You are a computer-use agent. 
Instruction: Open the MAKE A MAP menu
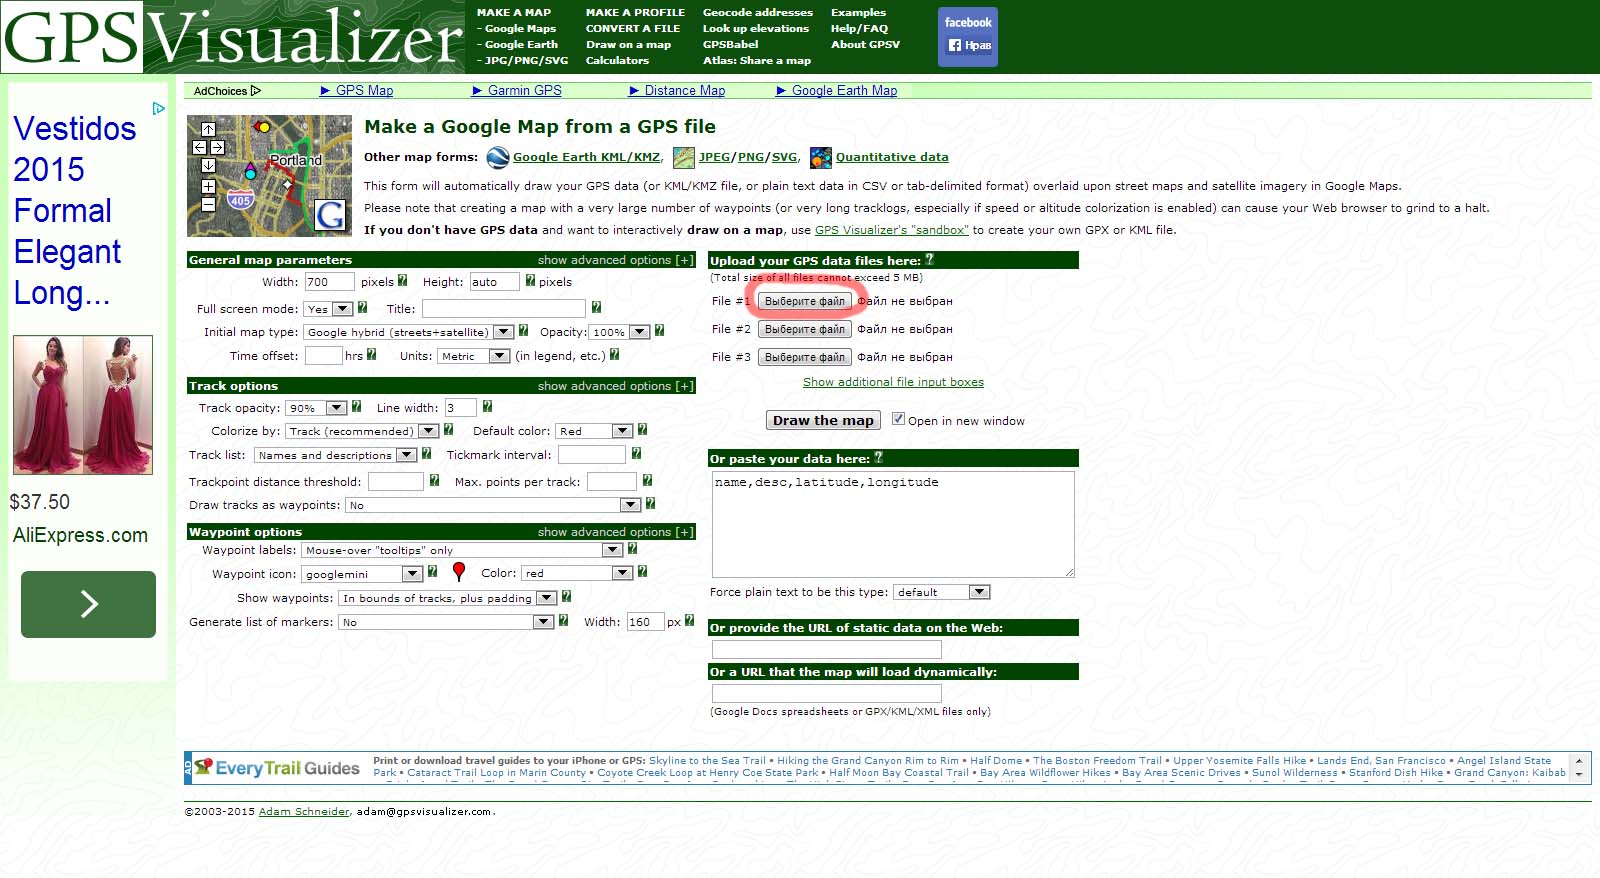514,13
